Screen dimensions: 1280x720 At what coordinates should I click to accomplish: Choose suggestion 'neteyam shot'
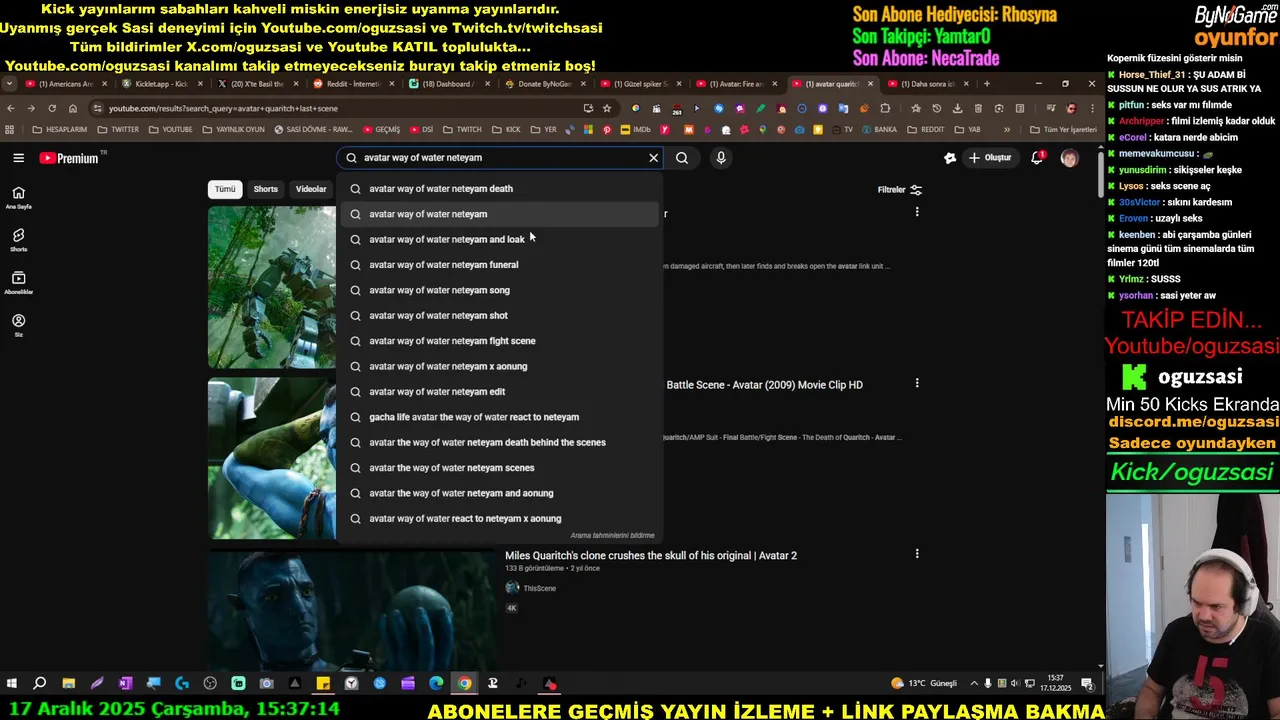(x=499, y=315)
